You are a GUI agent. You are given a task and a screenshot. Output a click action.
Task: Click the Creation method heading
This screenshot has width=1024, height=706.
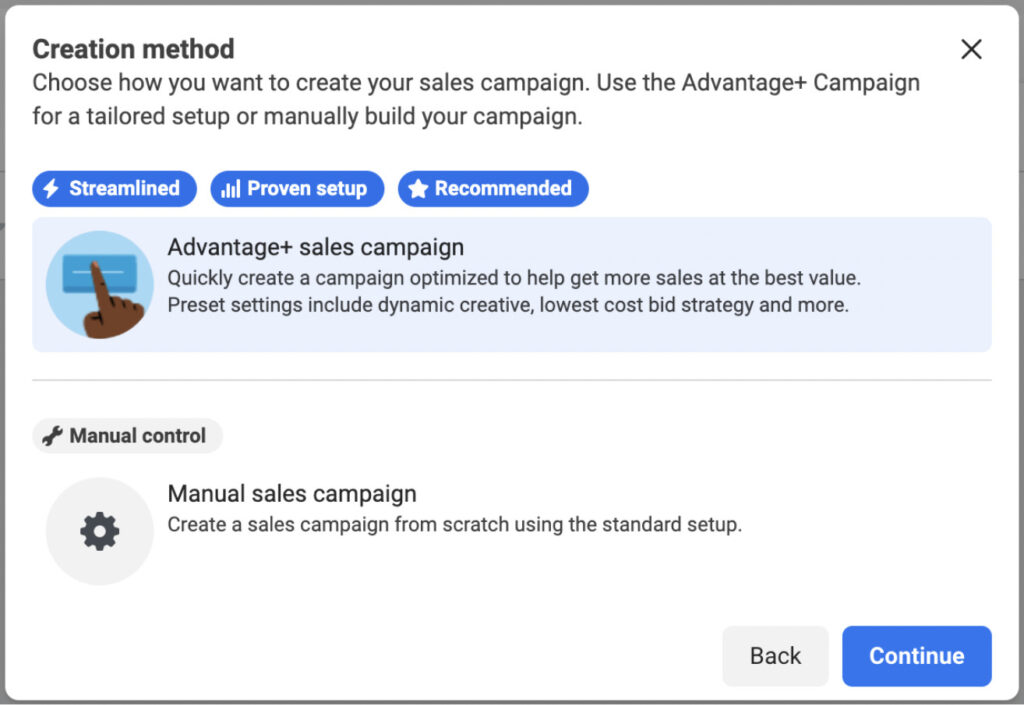pyautogui.click(x=133, y=49)
